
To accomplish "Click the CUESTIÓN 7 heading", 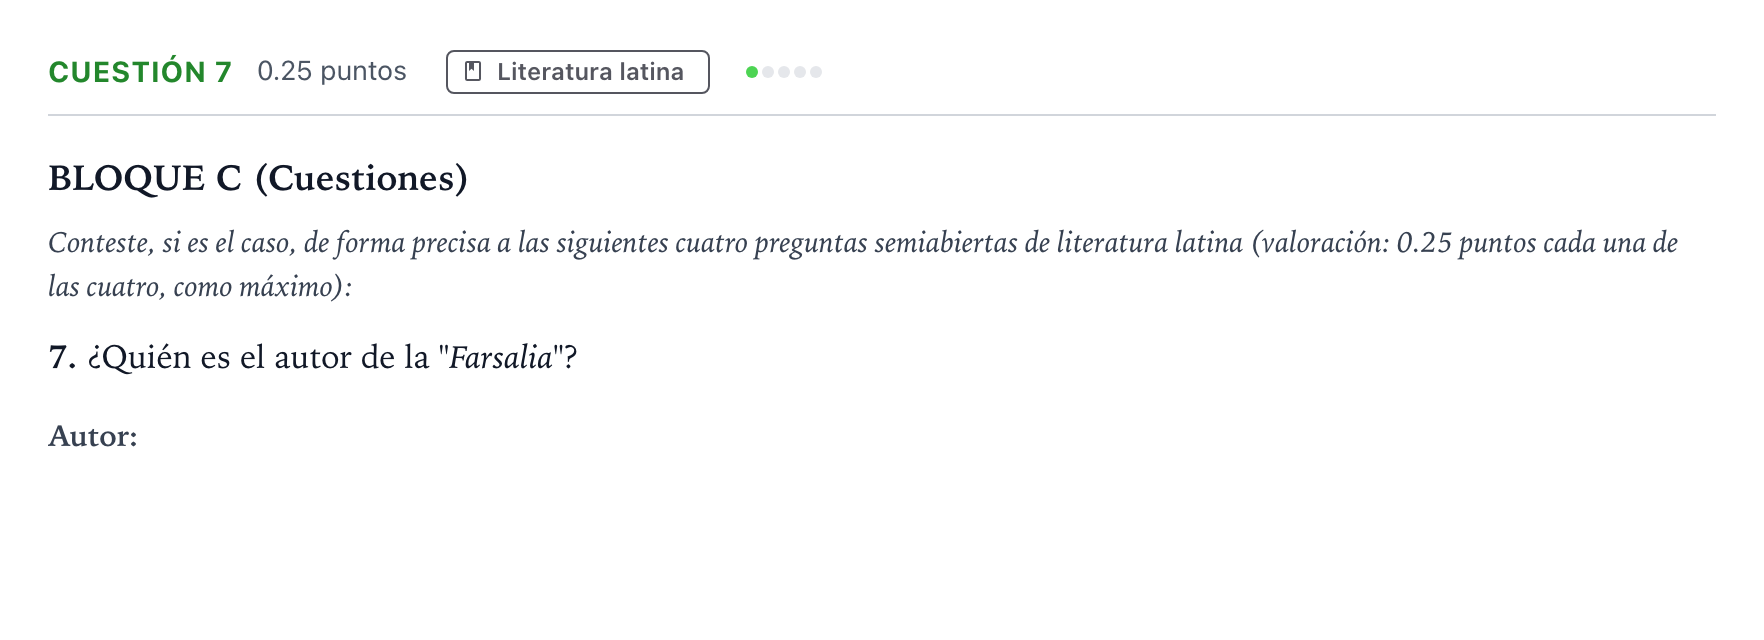I will pos(140,72).
